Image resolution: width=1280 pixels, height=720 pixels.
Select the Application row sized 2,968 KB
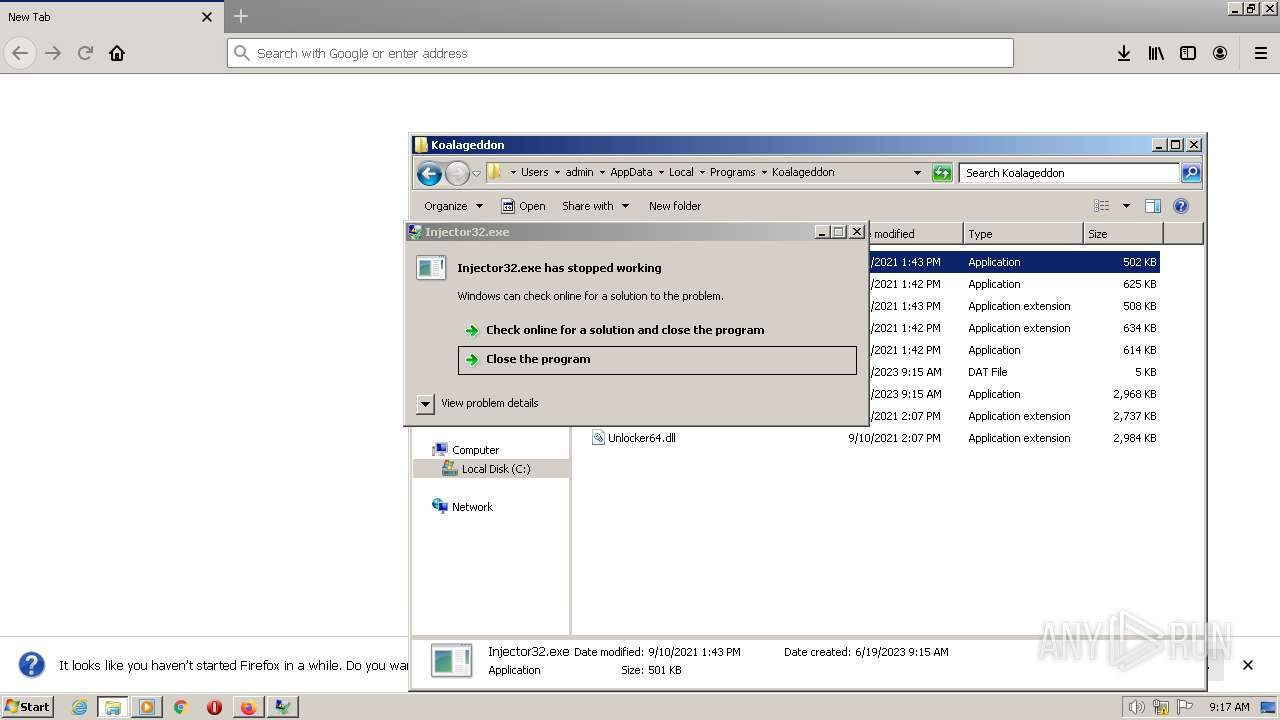[1014, 394]
